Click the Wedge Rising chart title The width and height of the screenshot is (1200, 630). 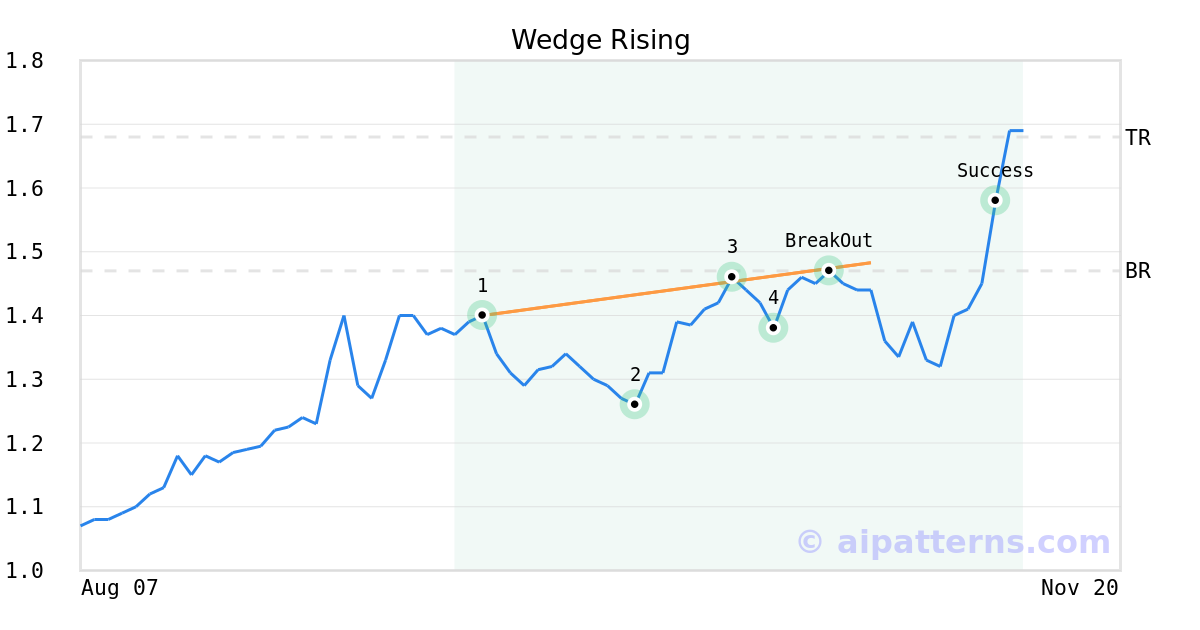600,40
